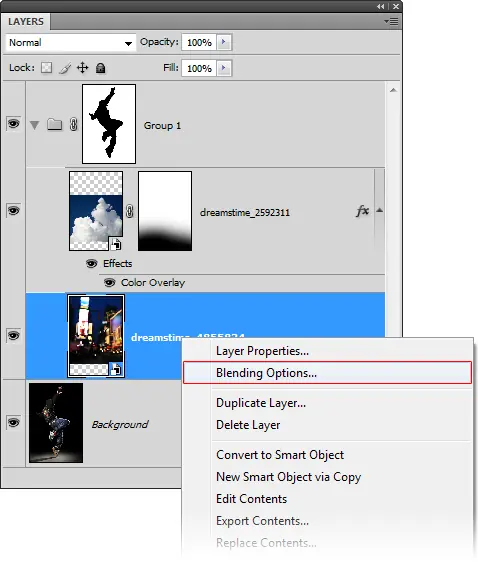Click the lock position move icon

83,68
